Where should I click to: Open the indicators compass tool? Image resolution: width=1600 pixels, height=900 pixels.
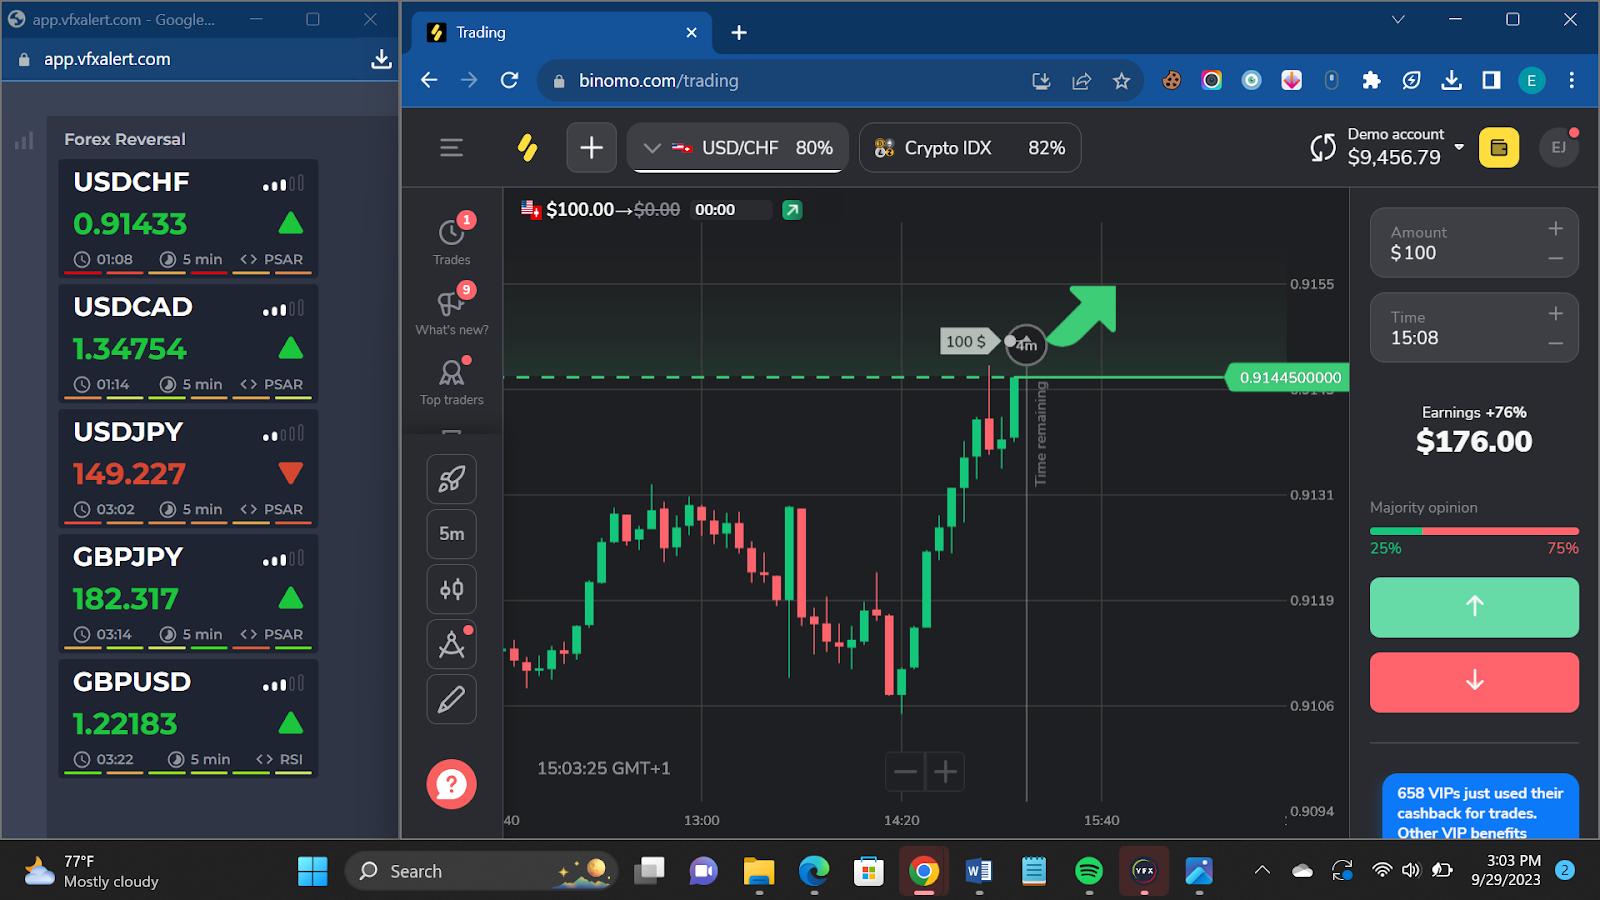pos(452,644)
